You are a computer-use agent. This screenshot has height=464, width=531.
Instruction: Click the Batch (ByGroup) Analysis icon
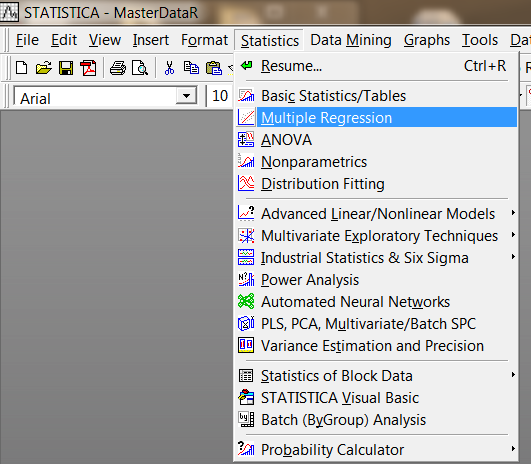coord(246,419)
